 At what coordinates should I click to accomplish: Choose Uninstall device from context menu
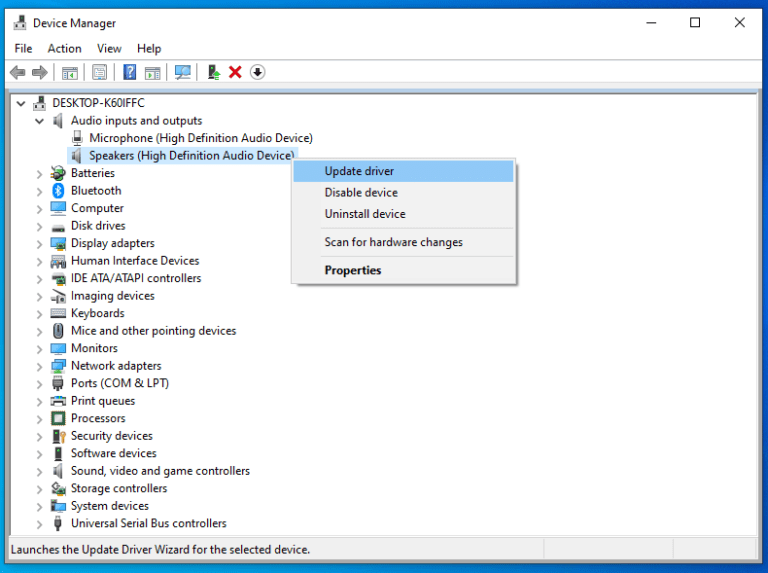[x=403, y=214]
